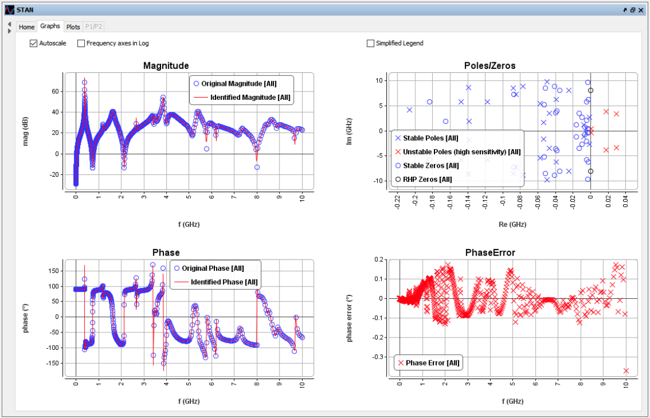Image resolution: width=650 pixels, height=418 pixels.
Task: Click the mag (dB) axis label
Action: coord(27,131)
